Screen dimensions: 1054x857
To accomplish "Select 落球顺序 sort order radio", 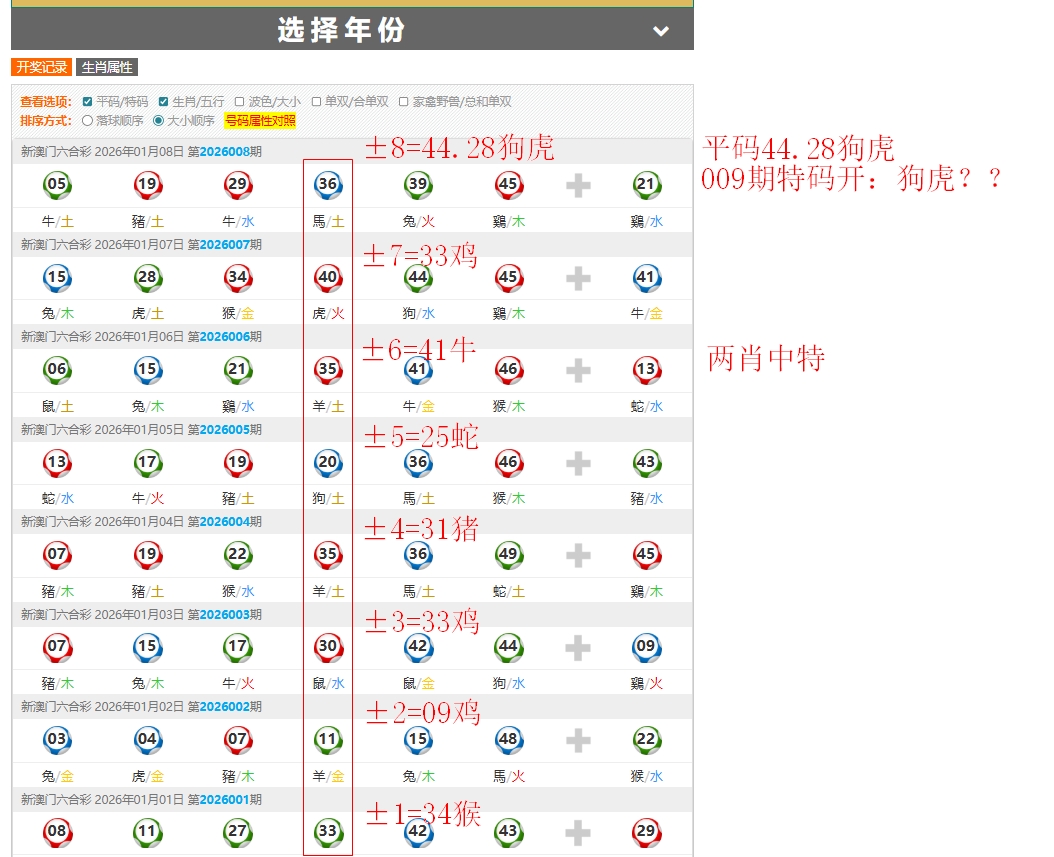I will [88, 121].
